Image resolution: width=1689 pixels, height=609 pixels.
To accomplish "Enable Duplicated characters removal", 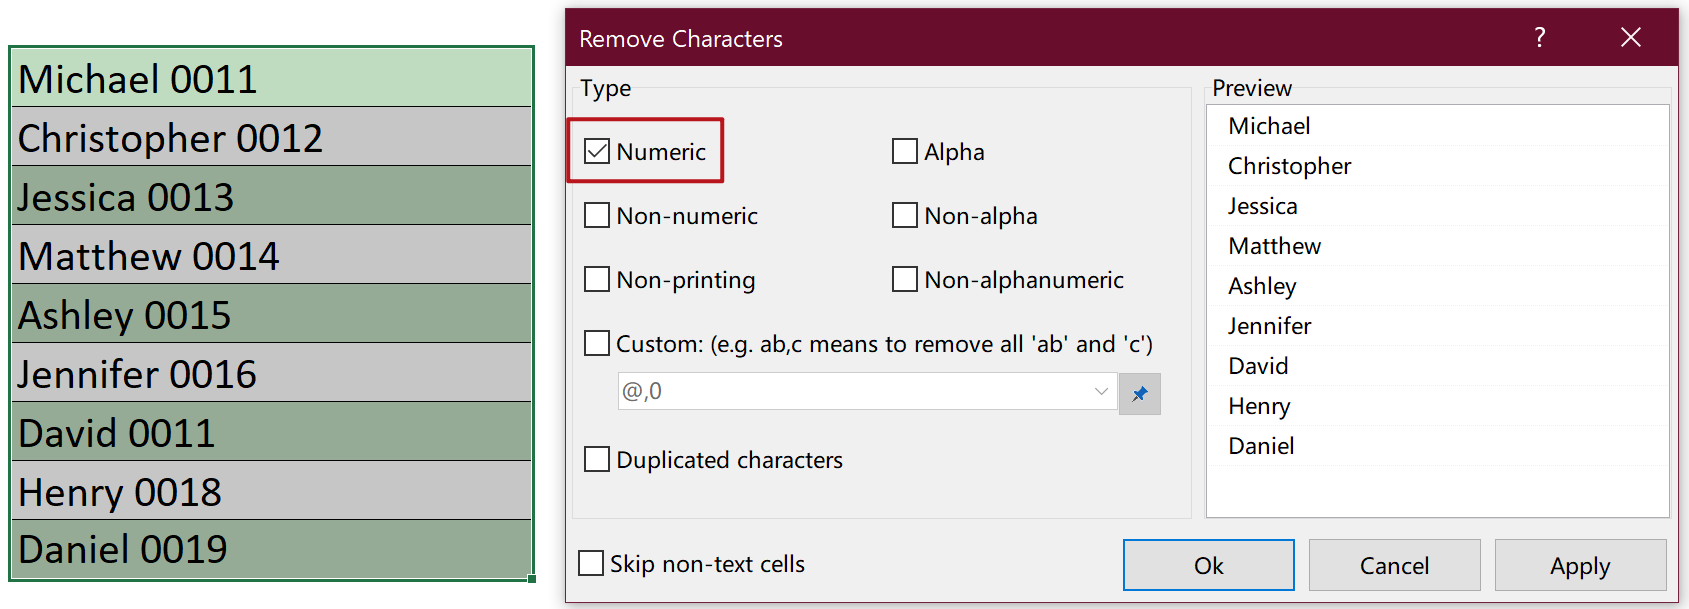I will point(597,459).
